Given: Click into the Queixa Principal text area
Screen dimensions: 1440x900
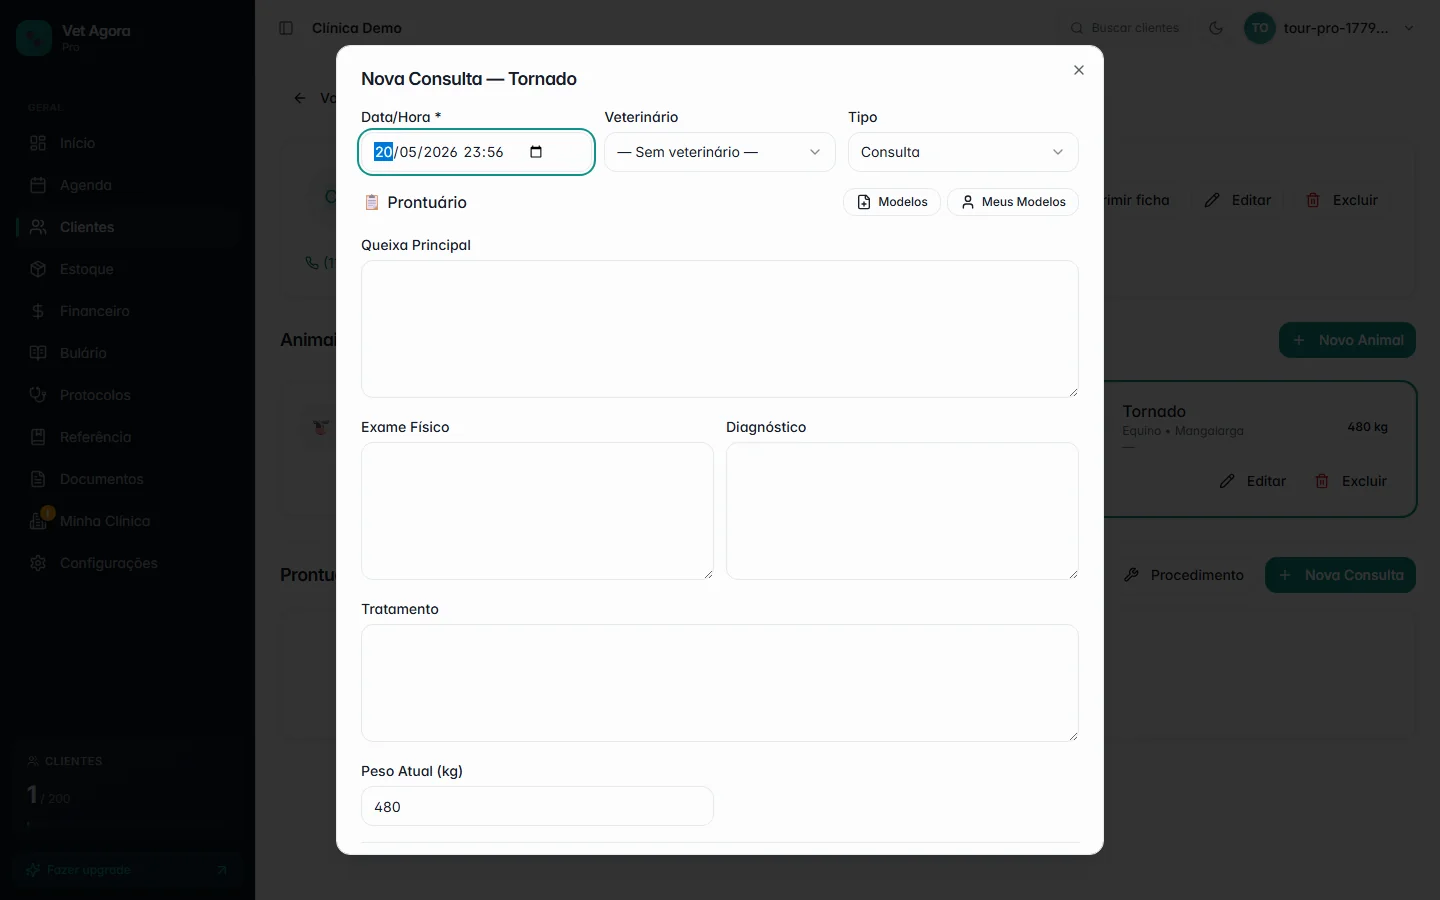Looking at the screenshot, I should pyautogui.click(x=720, y=329).
